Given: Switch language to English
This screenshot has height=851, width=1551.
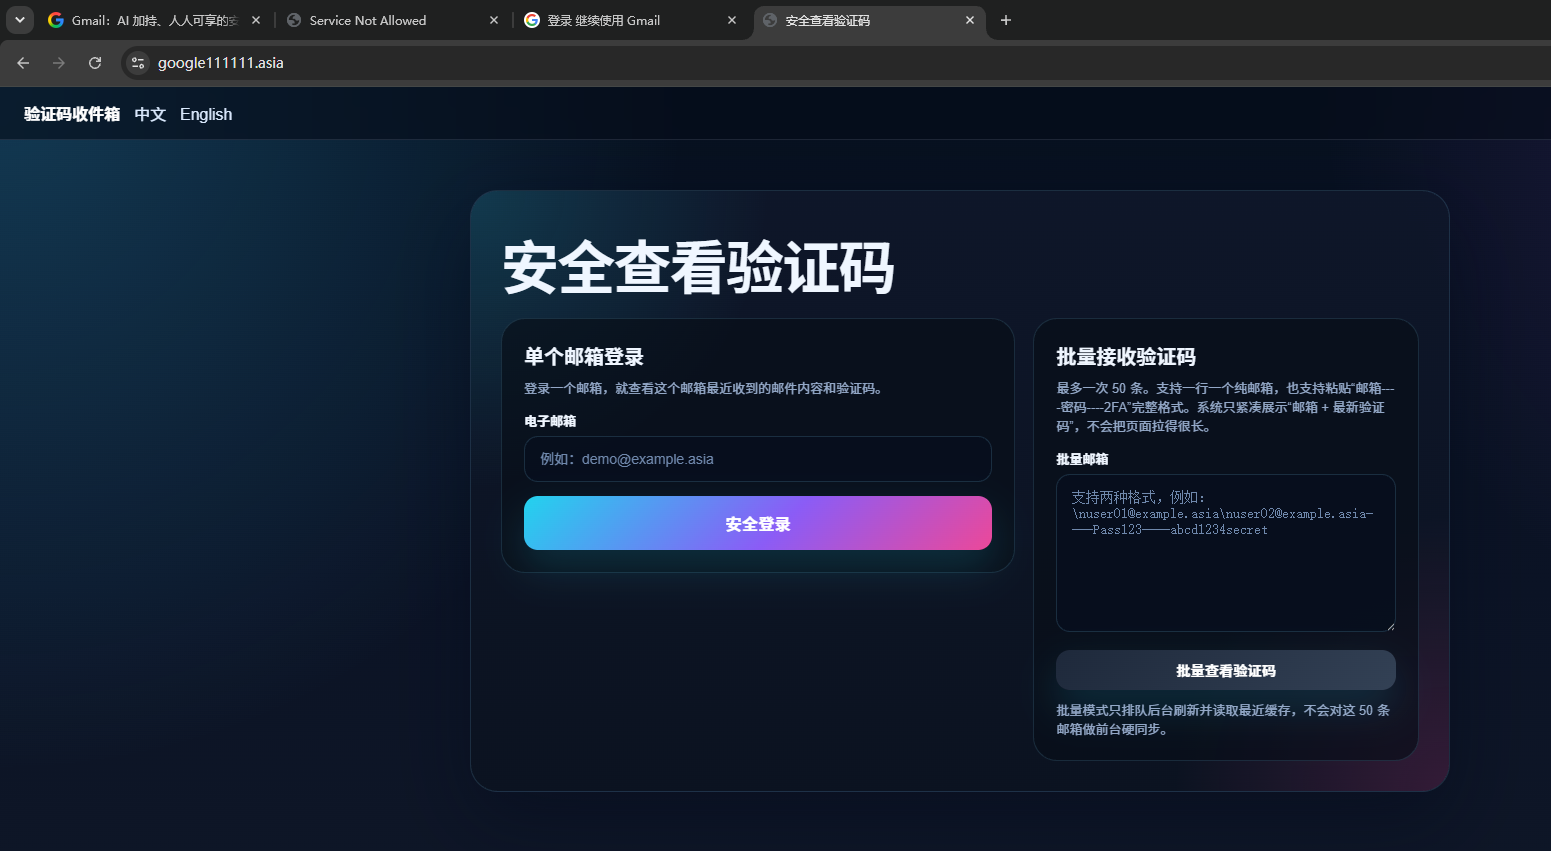Looking at the screenshot, I should click(206, 114).
